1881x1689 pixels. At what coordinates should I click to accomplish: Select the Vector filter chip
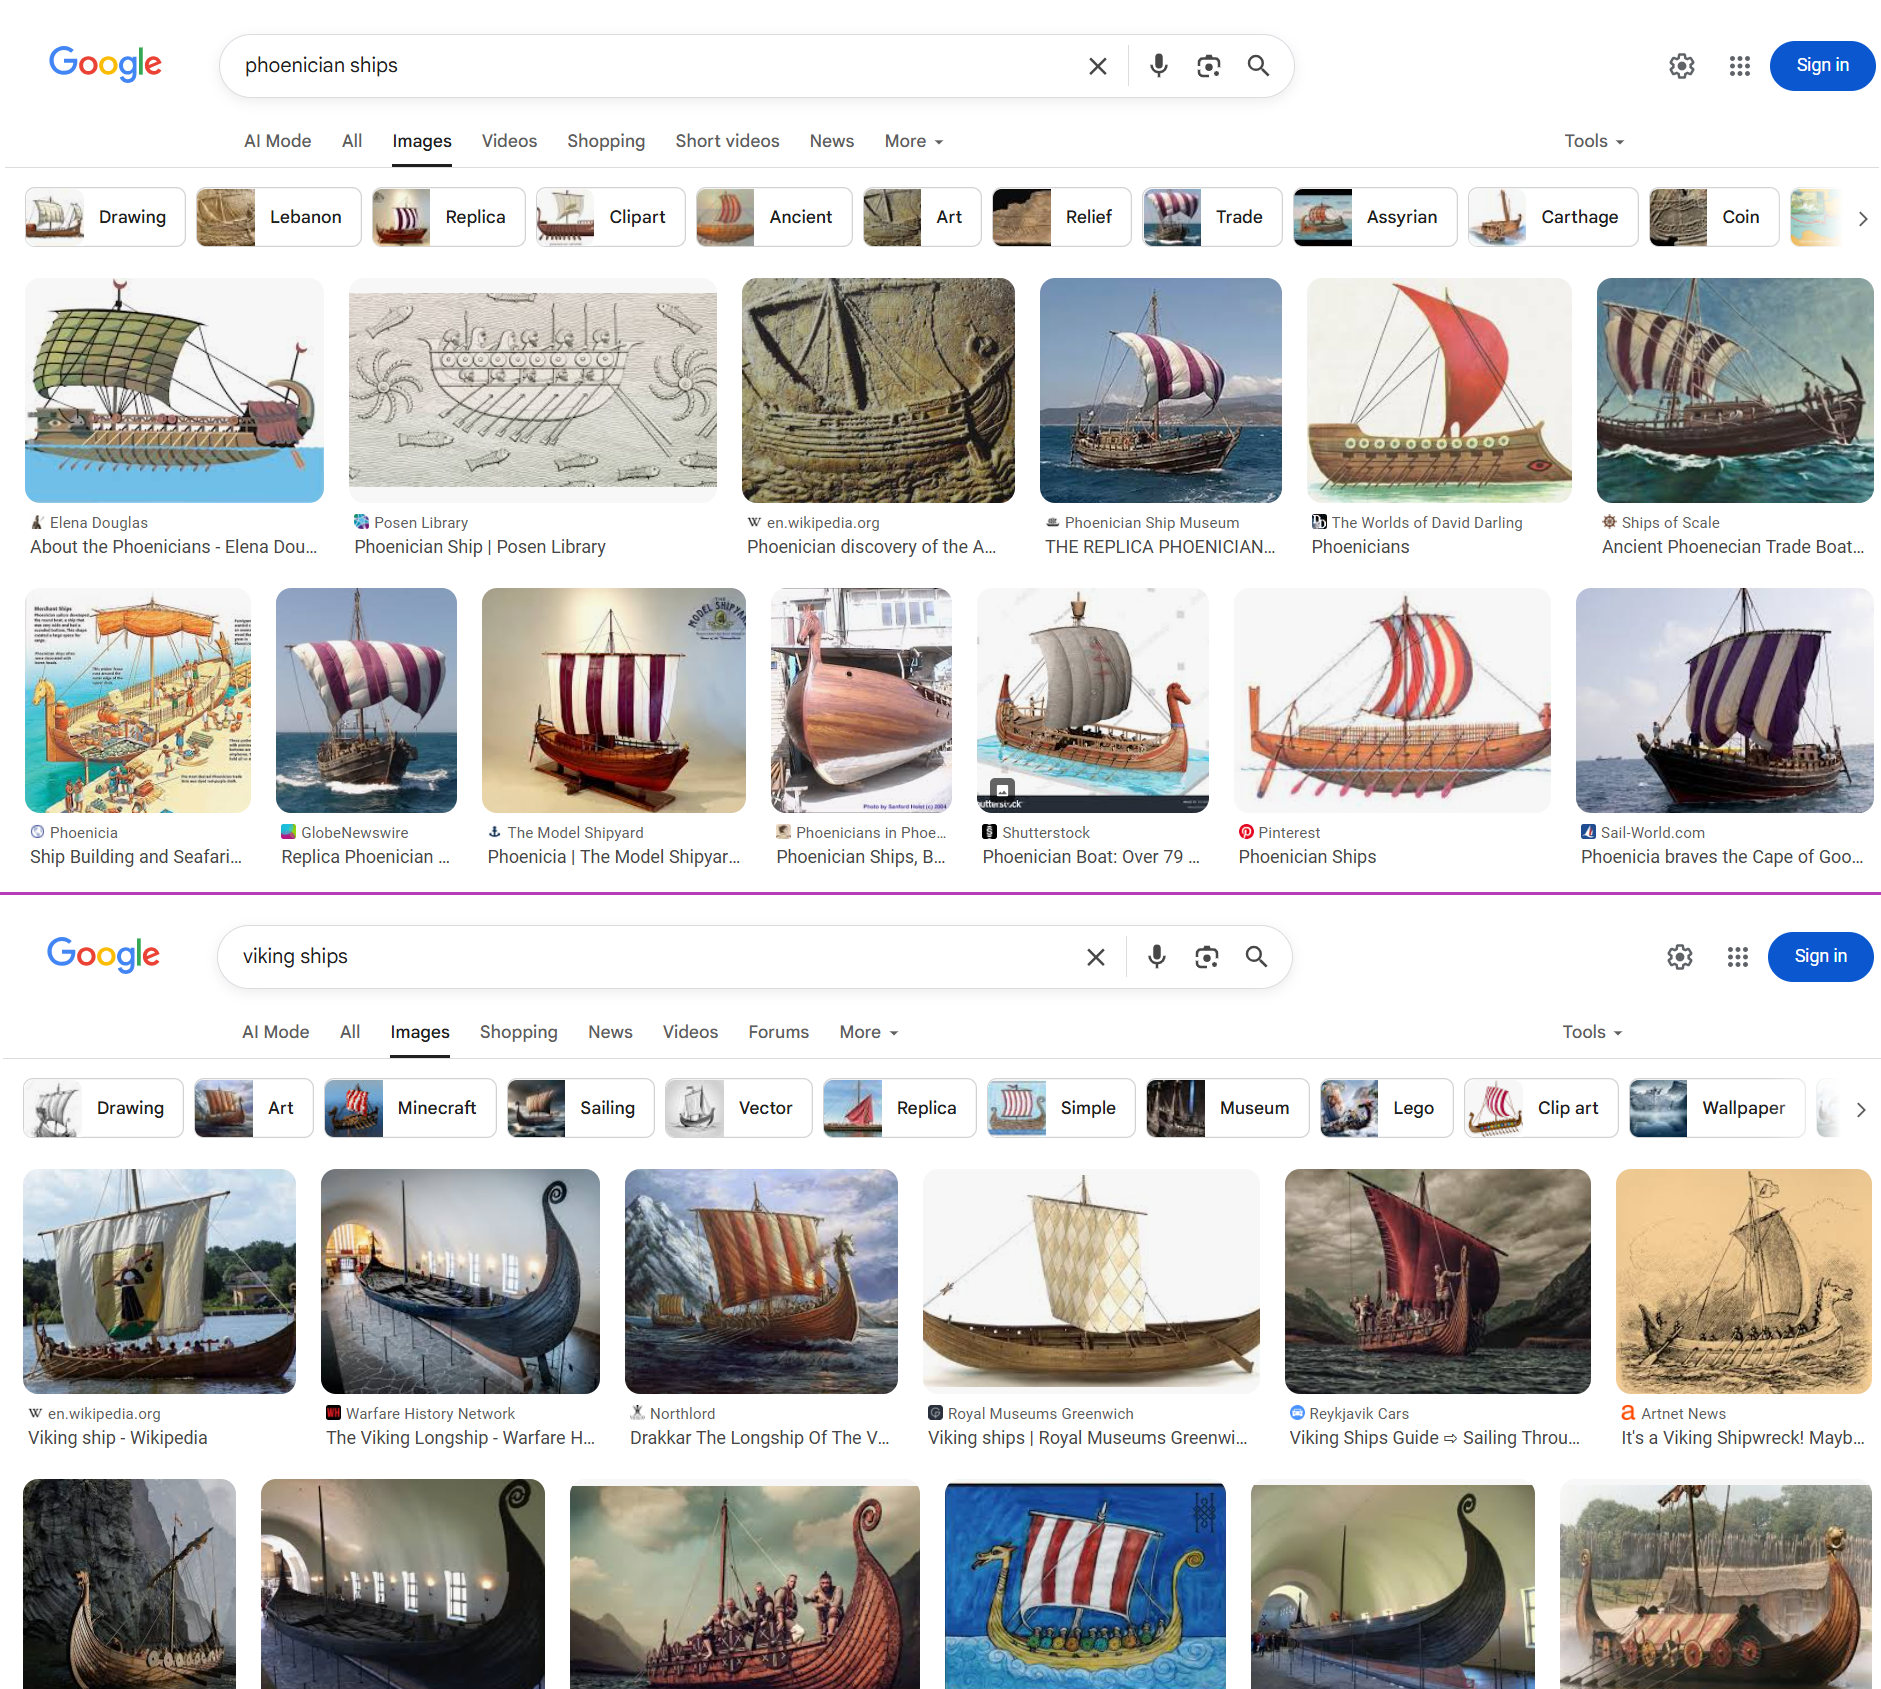click(738, 1108)
